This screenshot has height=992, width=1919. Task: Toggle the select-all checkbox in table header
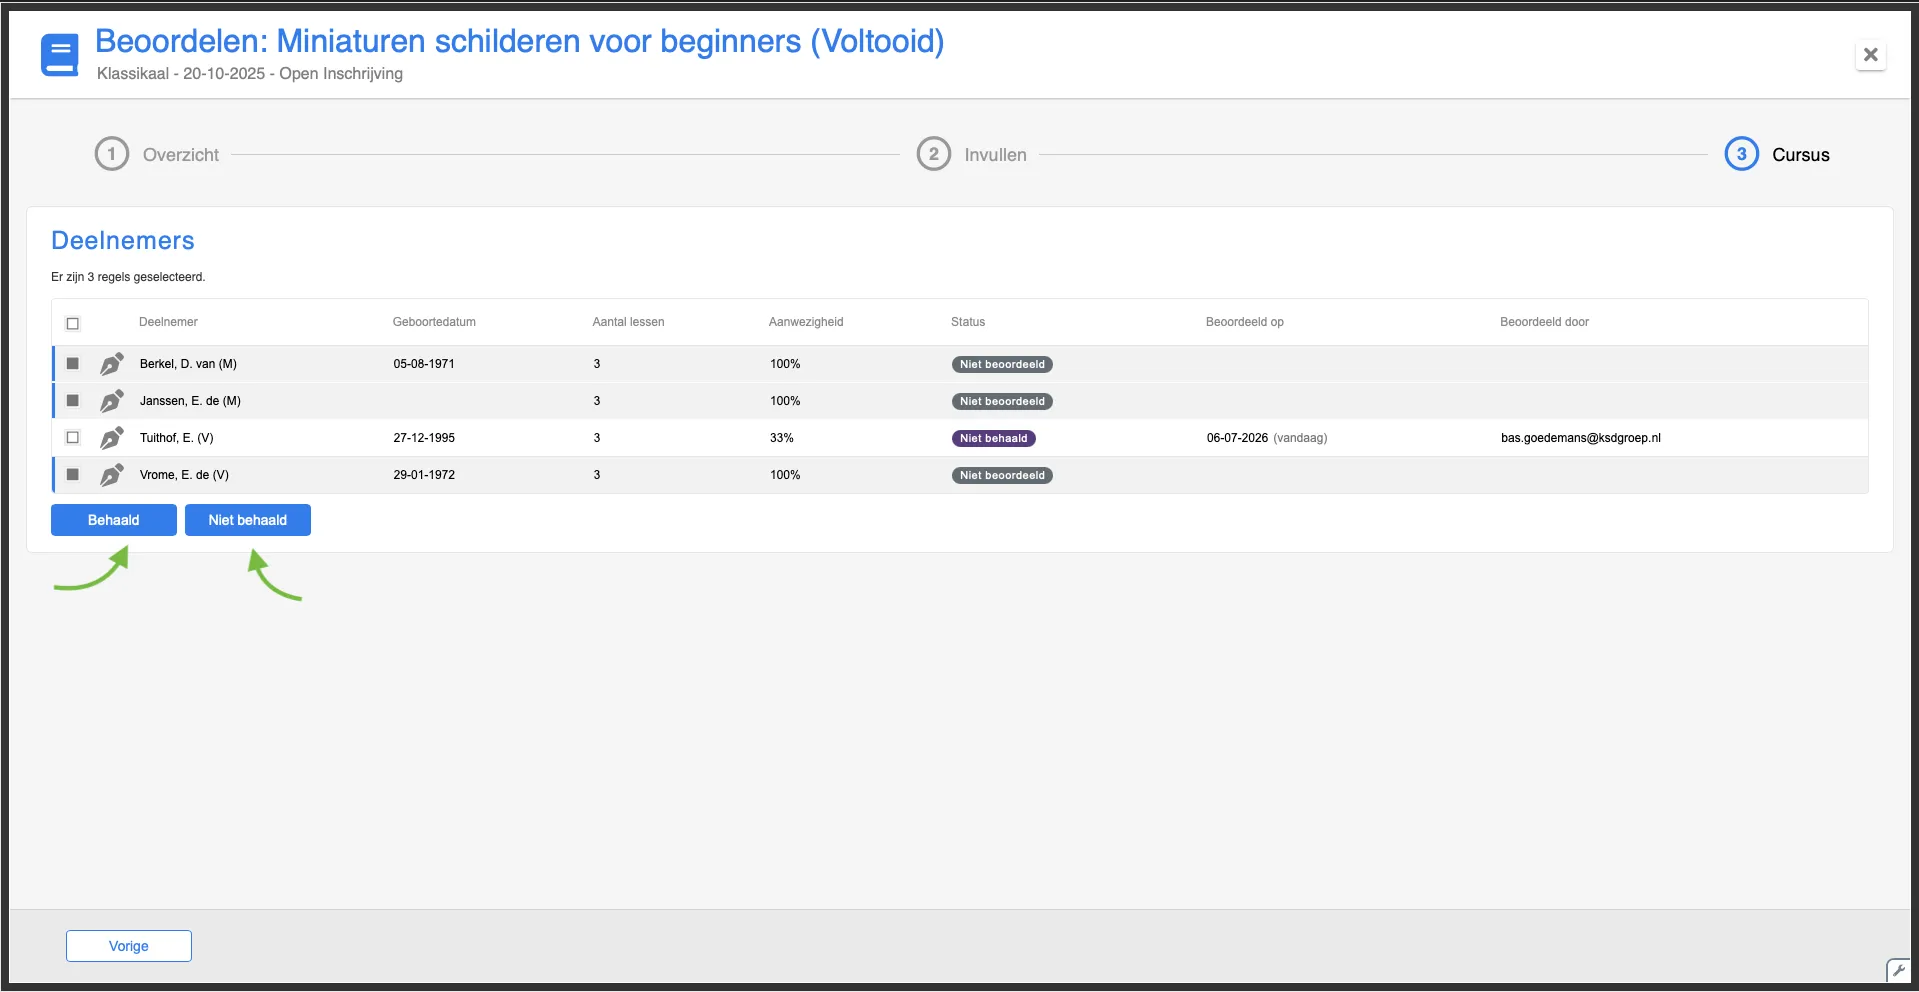pos(73,323)
